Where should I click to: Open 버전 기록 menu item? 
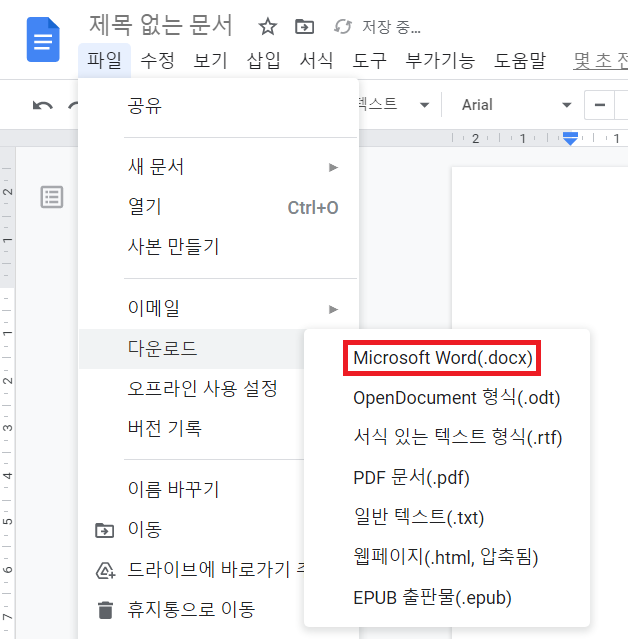(x=192, y=428)
